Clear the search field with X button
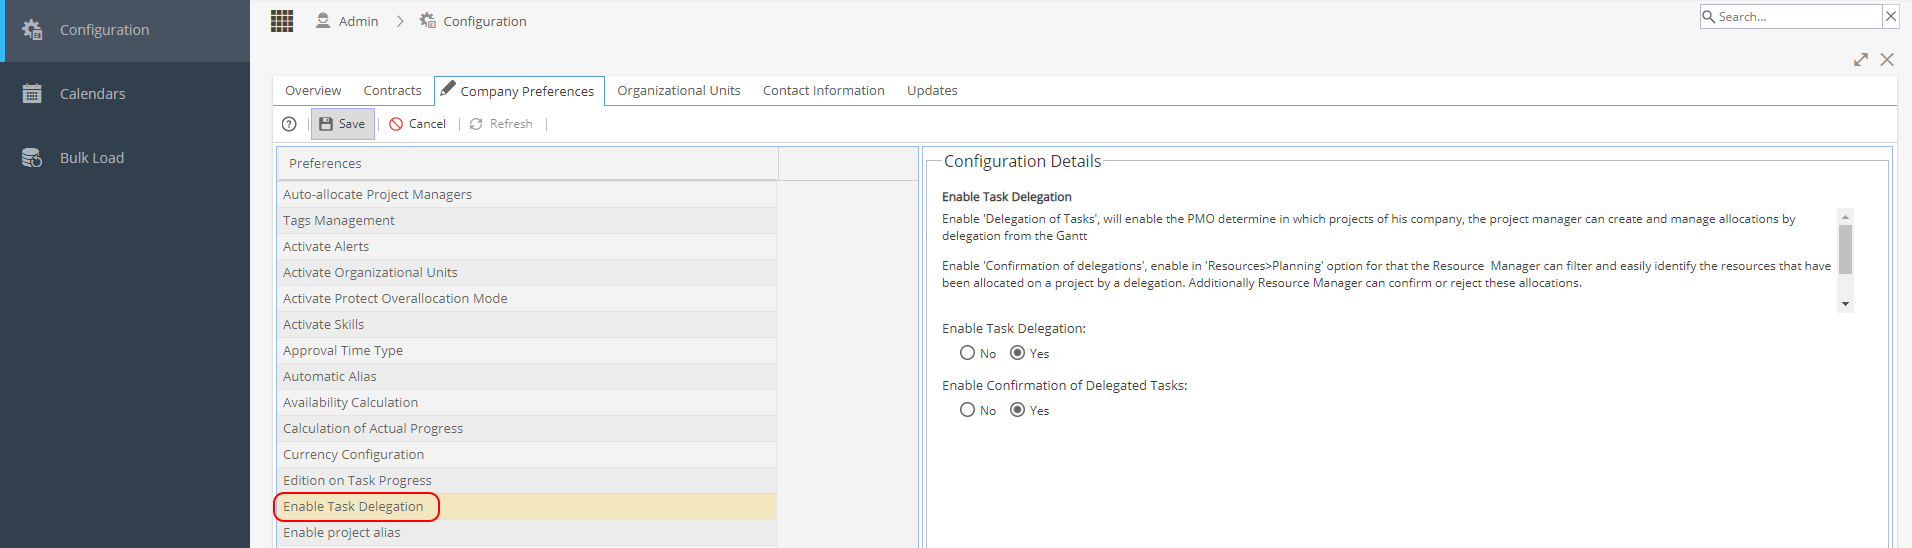The image size is (1912, 548). click(x=1891, y=16)
